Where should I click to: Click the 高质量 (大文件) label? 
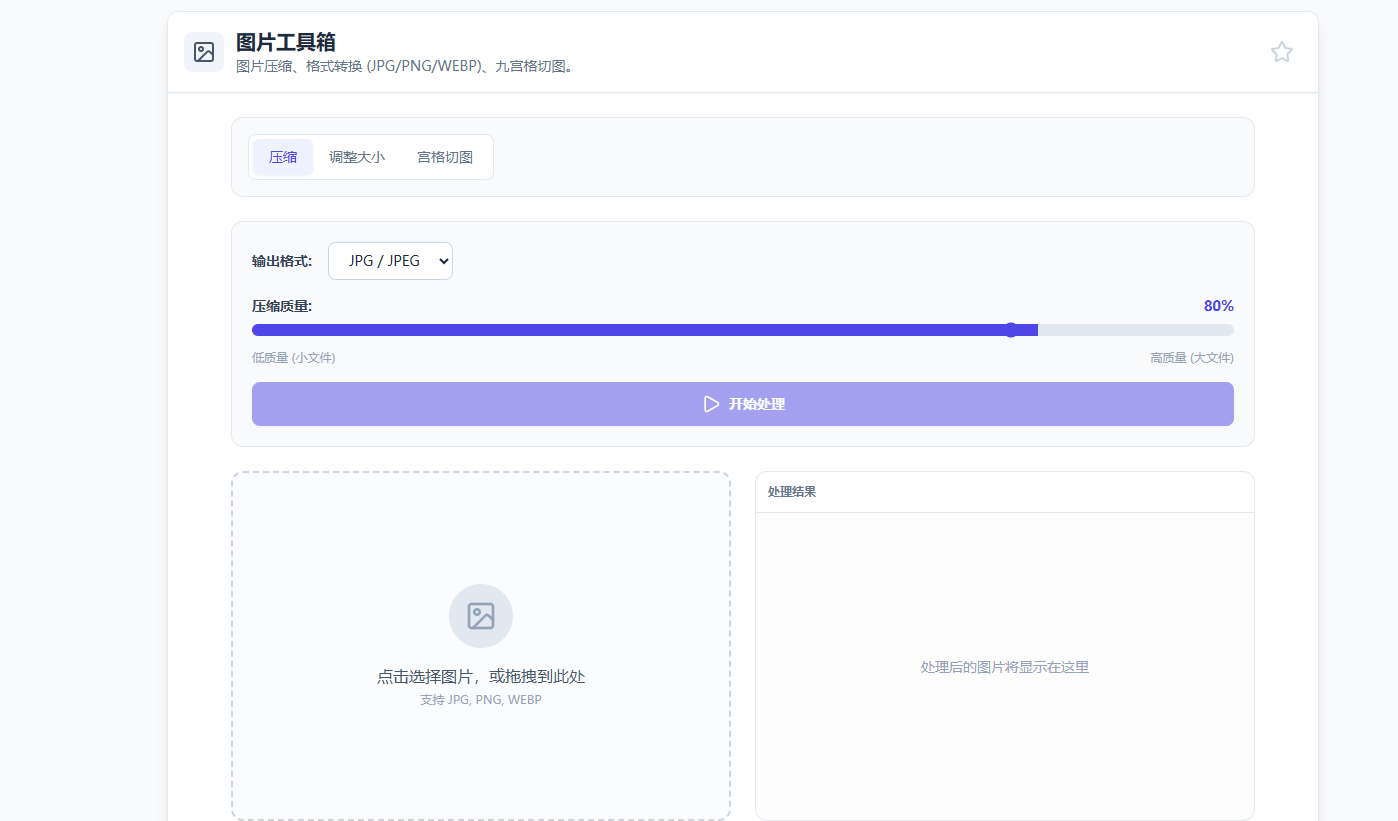point(1191,358)
